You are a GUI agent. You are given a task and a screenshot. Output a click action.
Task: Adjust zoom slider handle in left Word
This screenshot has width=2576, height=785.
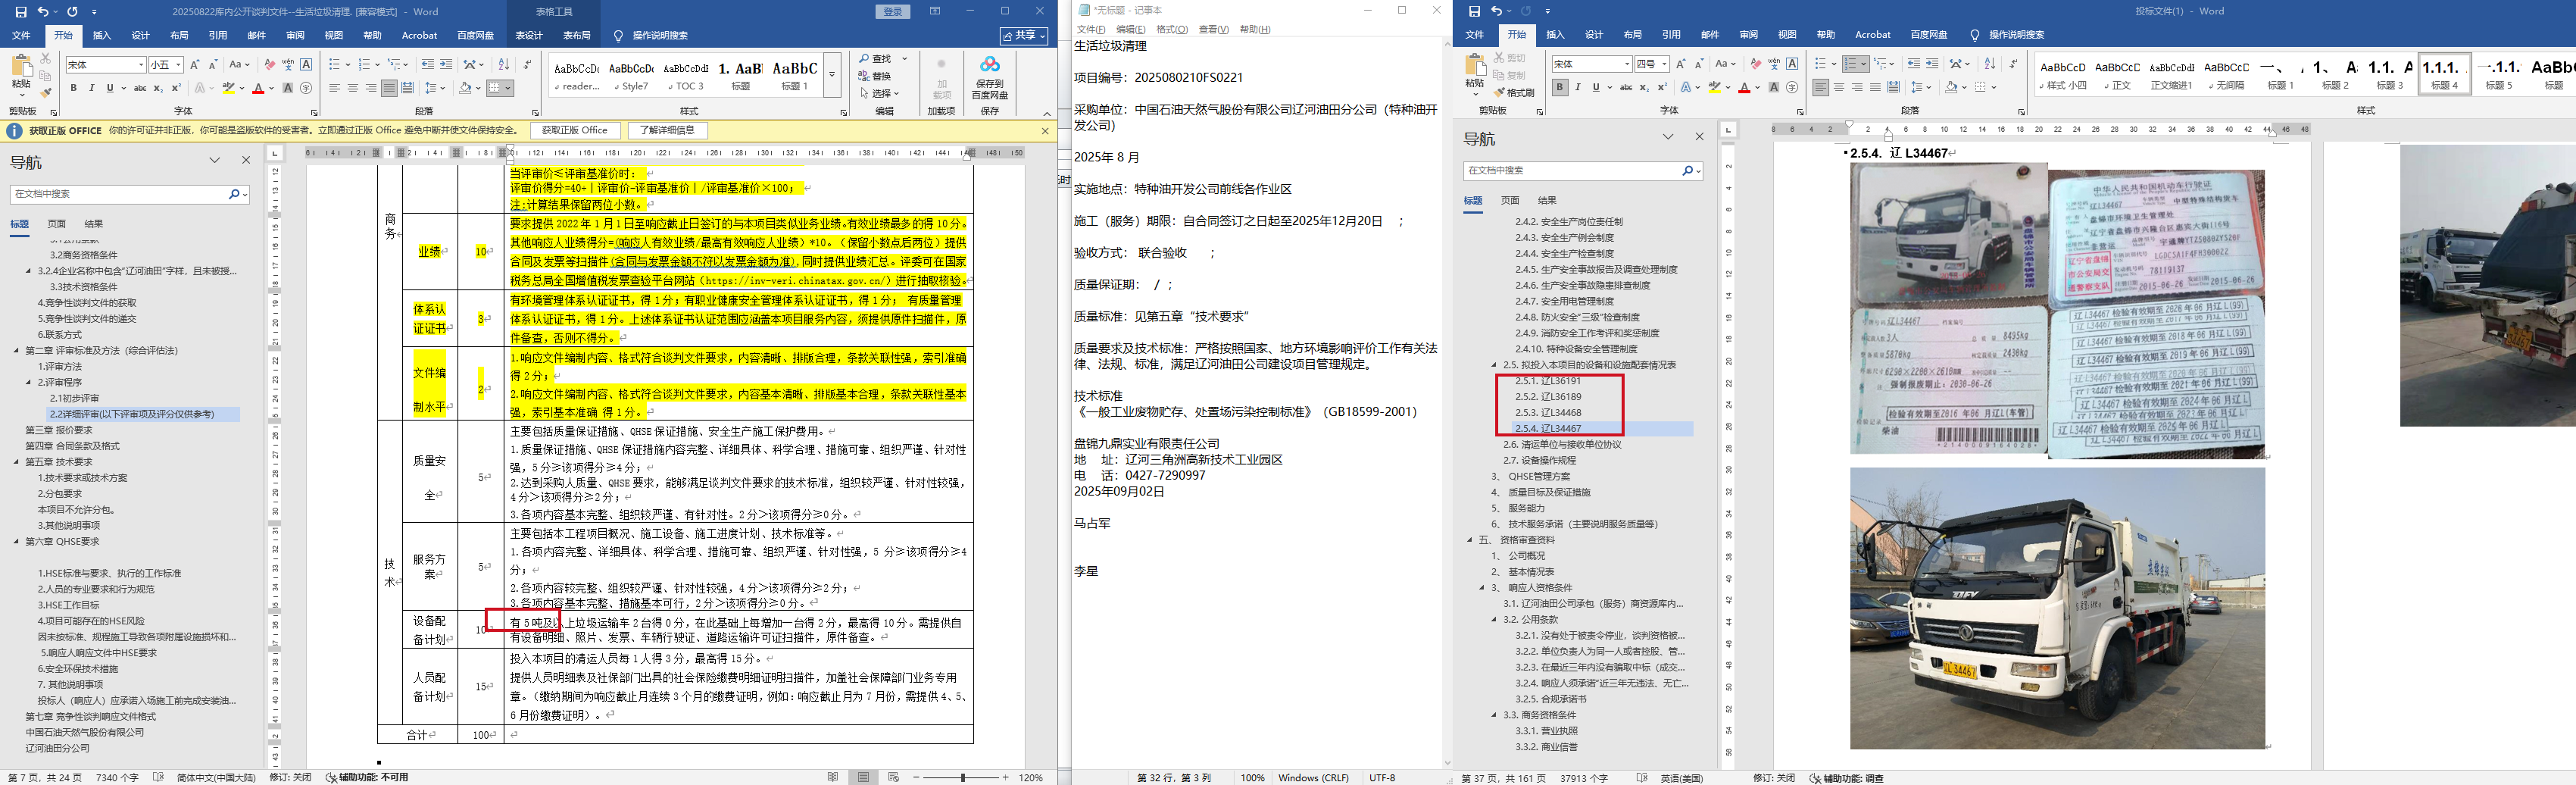[963, 777]
